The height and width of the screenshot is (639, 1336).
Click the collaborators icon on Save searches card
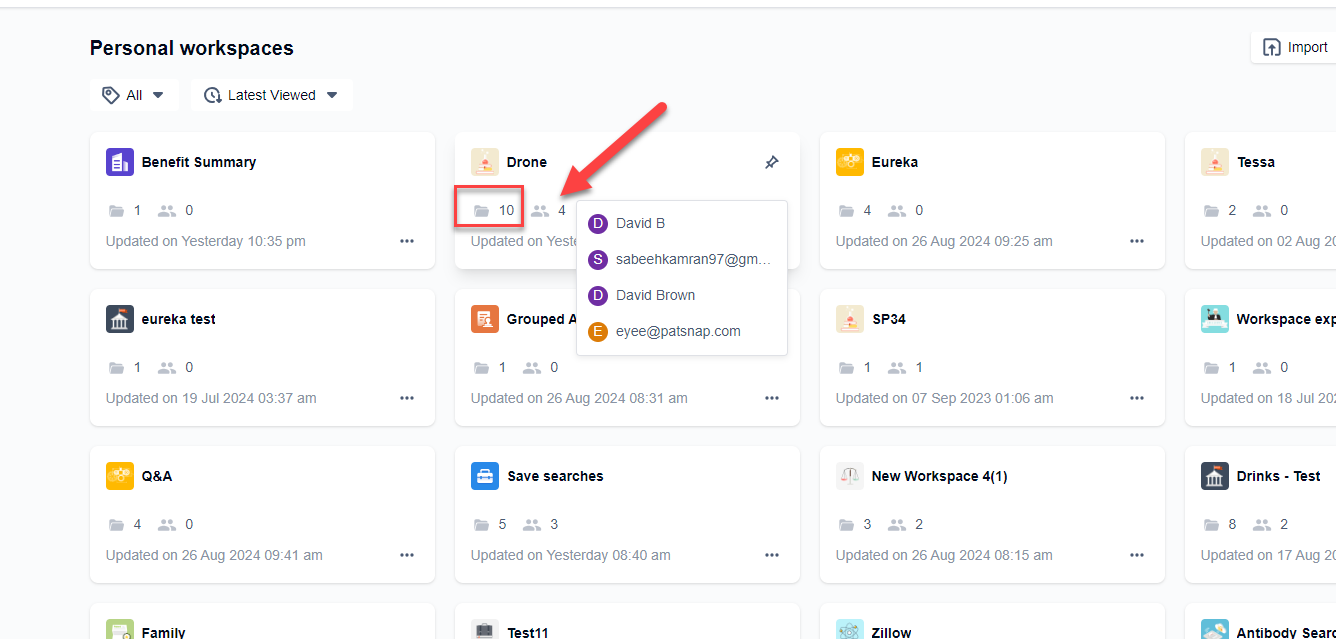coord(531,524)
